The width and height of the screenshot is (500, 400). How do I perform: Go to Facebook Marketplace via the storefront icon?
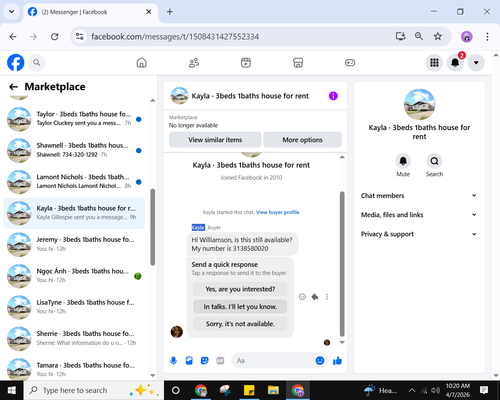point(298,62)
